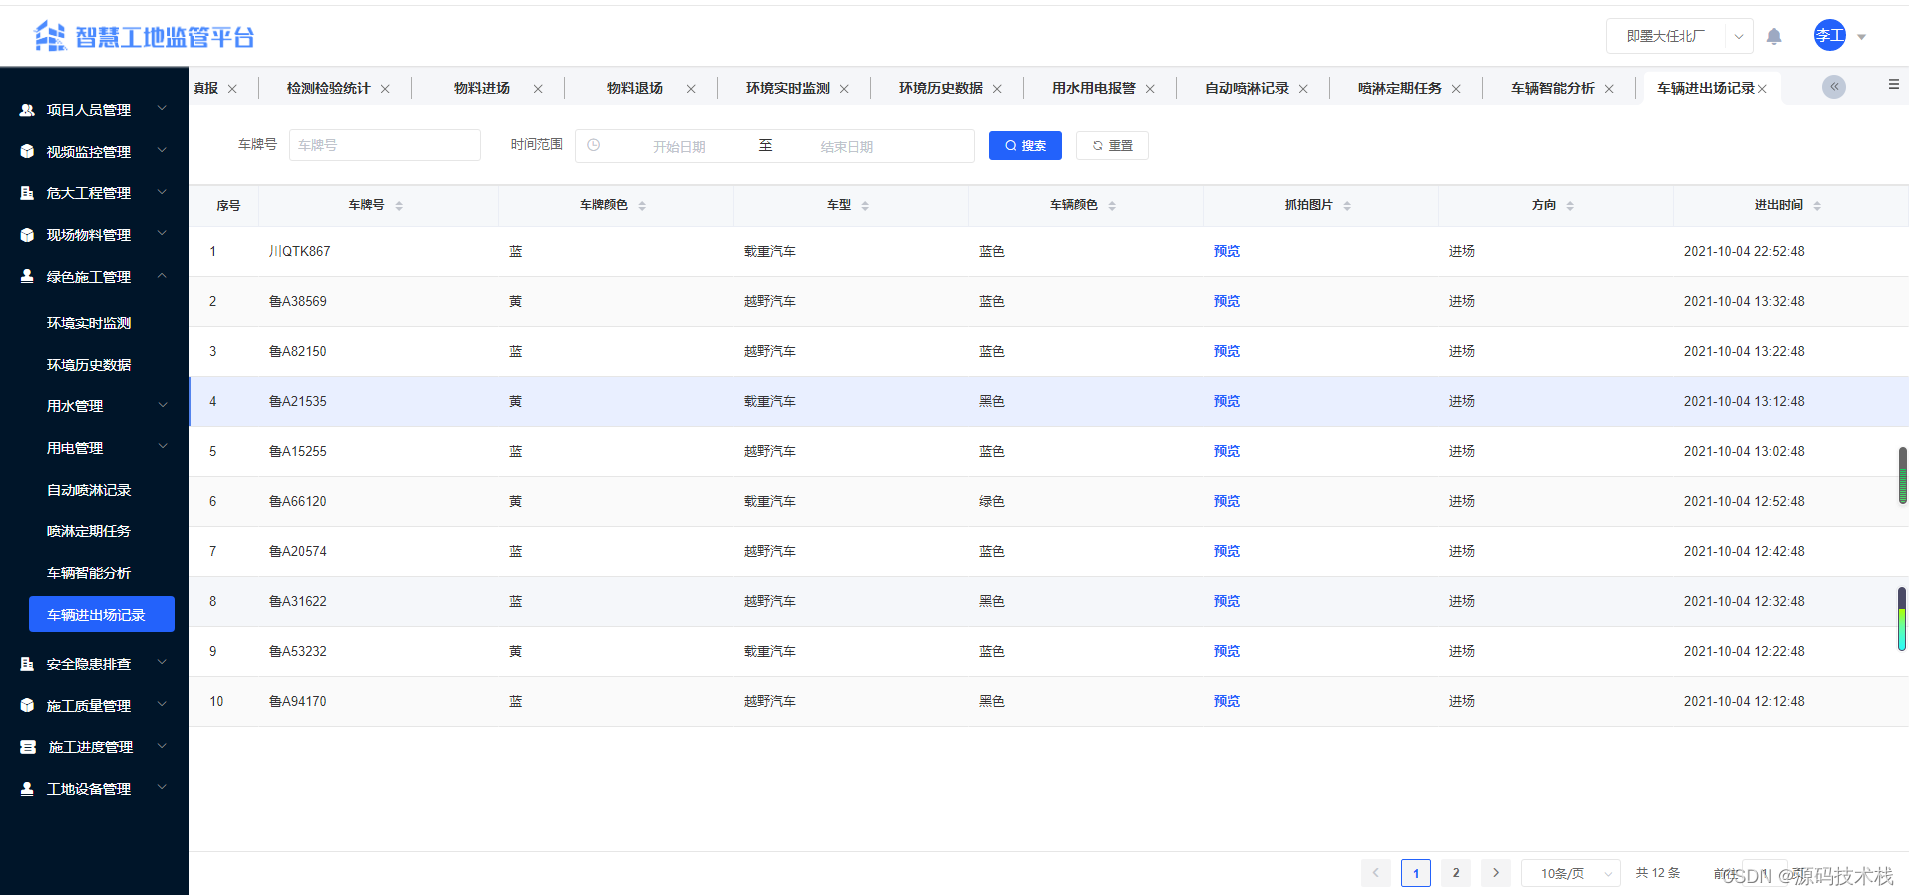The width and height of the screenshot is (1909, 895).
Task: Close the 车辆智能分析 tab
Action: tap(1609, 89)
